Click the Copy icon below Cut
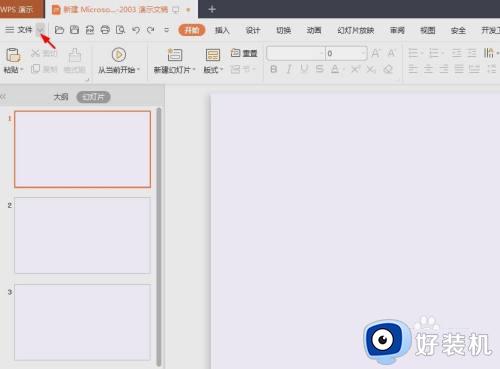500x369 pixels. coord(35,69)
